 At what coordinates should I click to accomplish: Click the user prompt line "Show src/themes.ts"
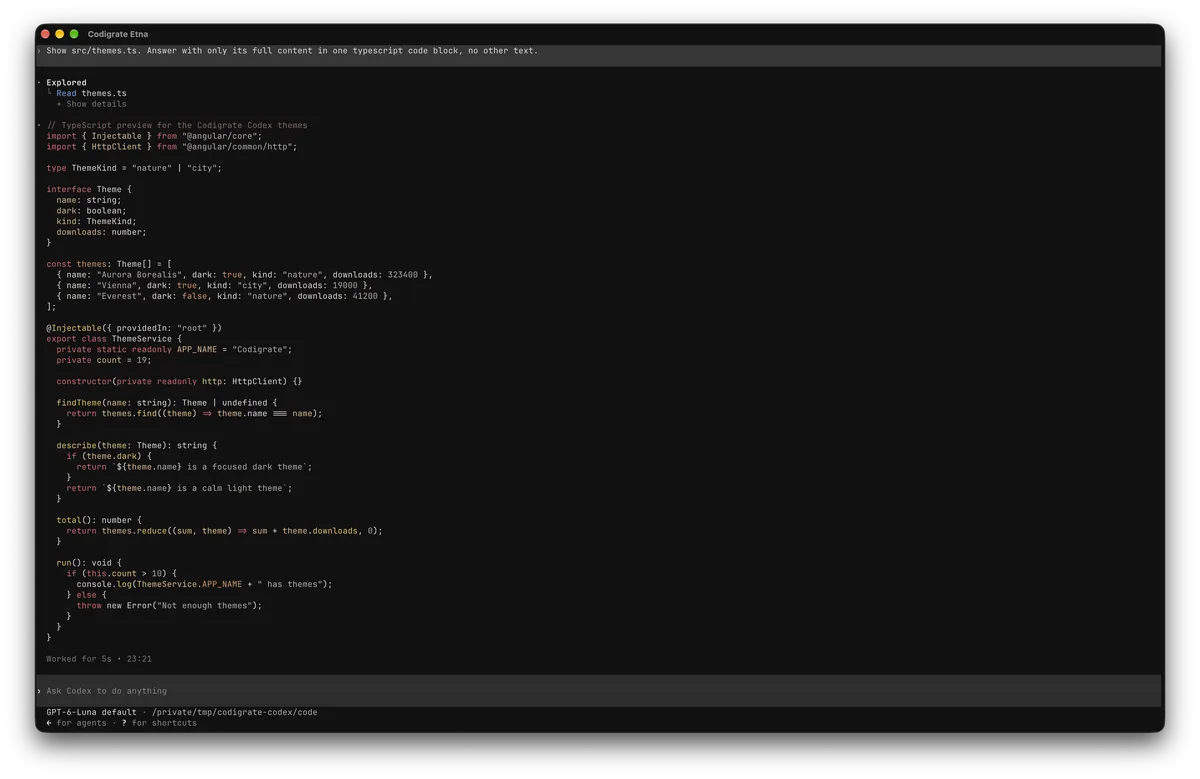[292, 50]
